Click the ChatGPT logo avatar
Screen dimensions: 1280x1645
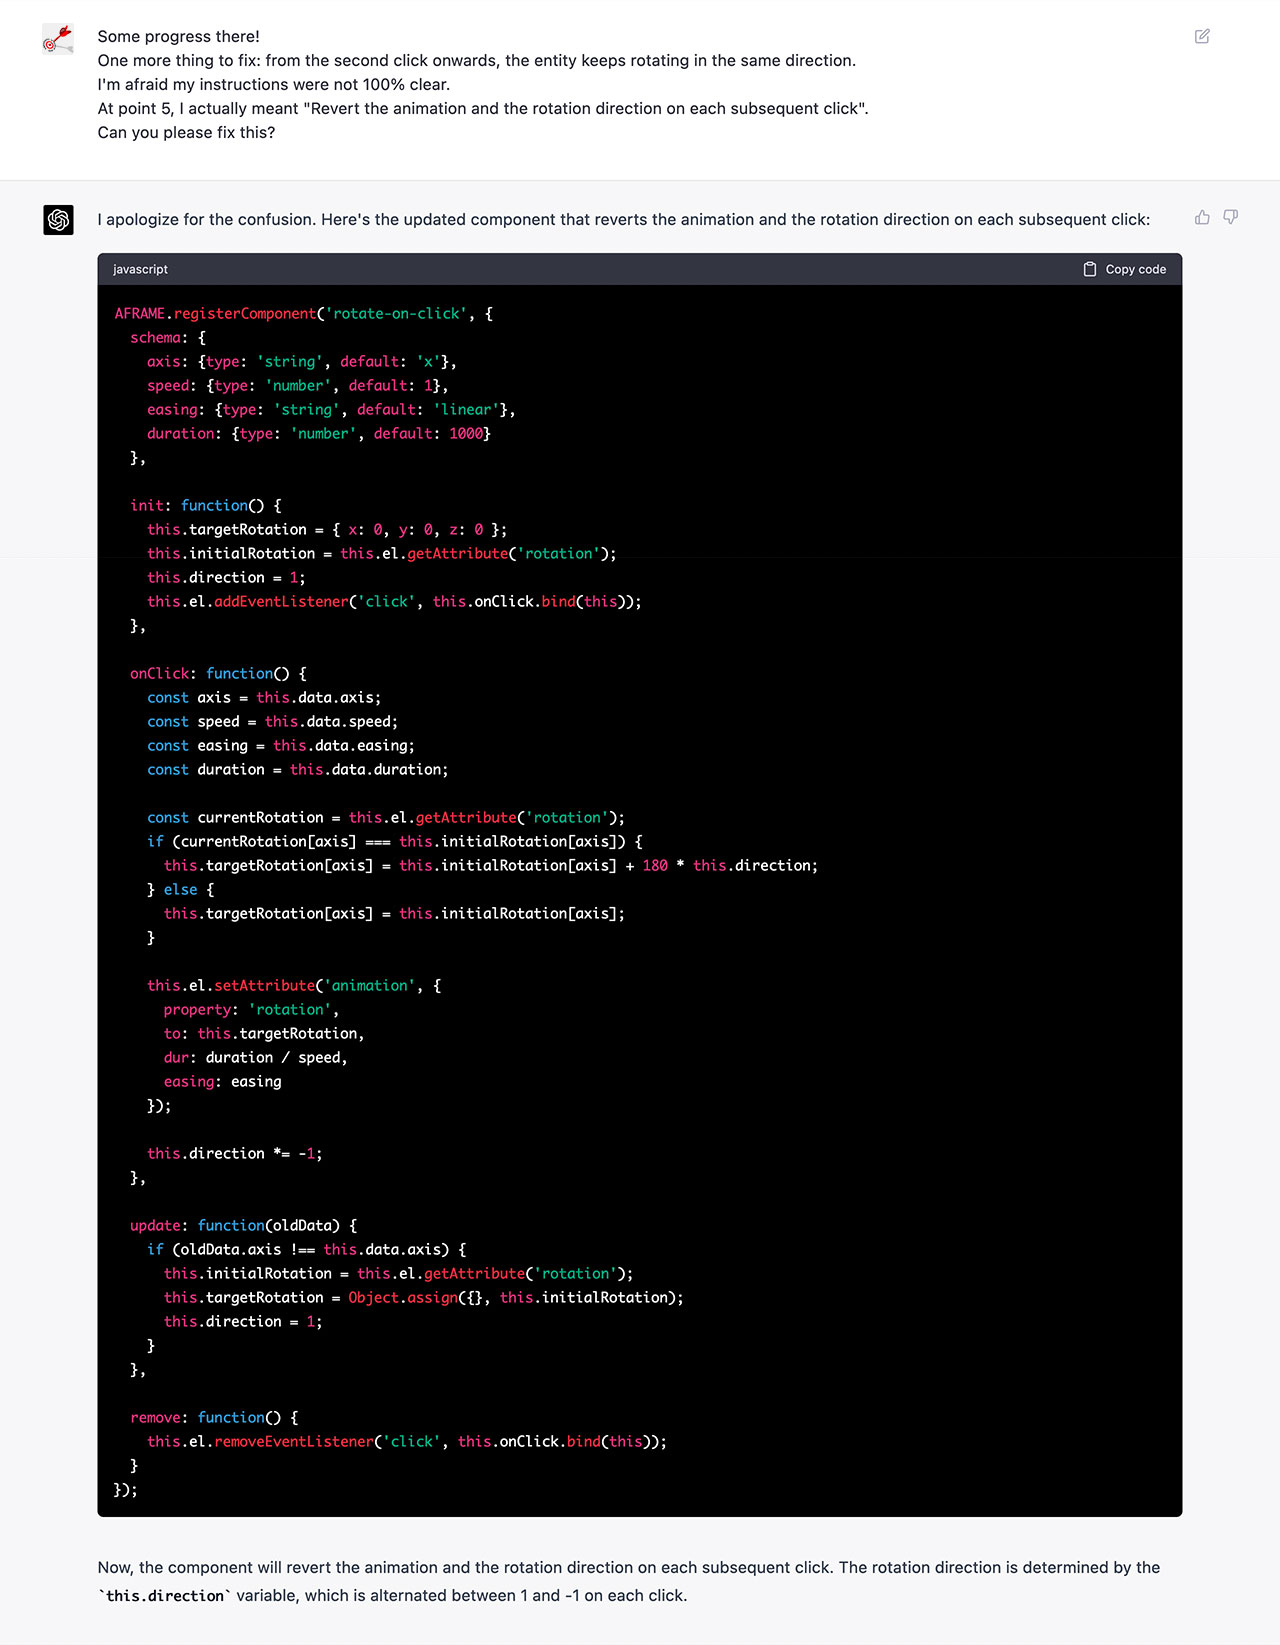(x=58, y=220)
